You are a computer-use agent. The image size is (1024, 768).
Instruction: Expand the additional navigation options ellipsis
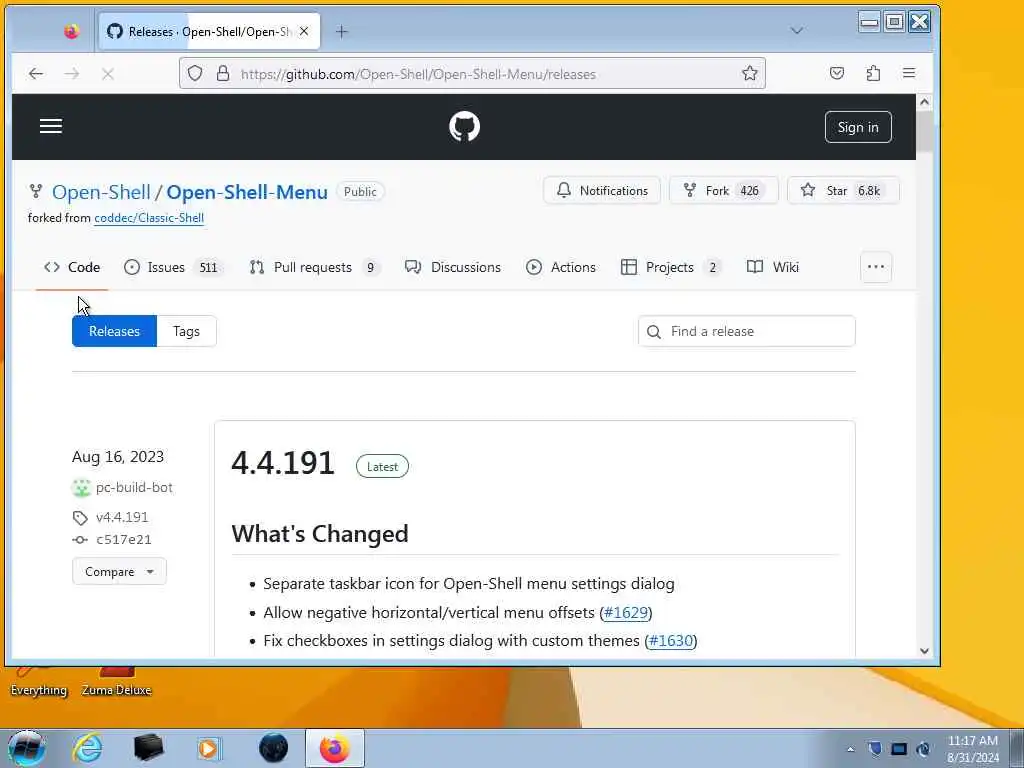(x=876, y=267)
